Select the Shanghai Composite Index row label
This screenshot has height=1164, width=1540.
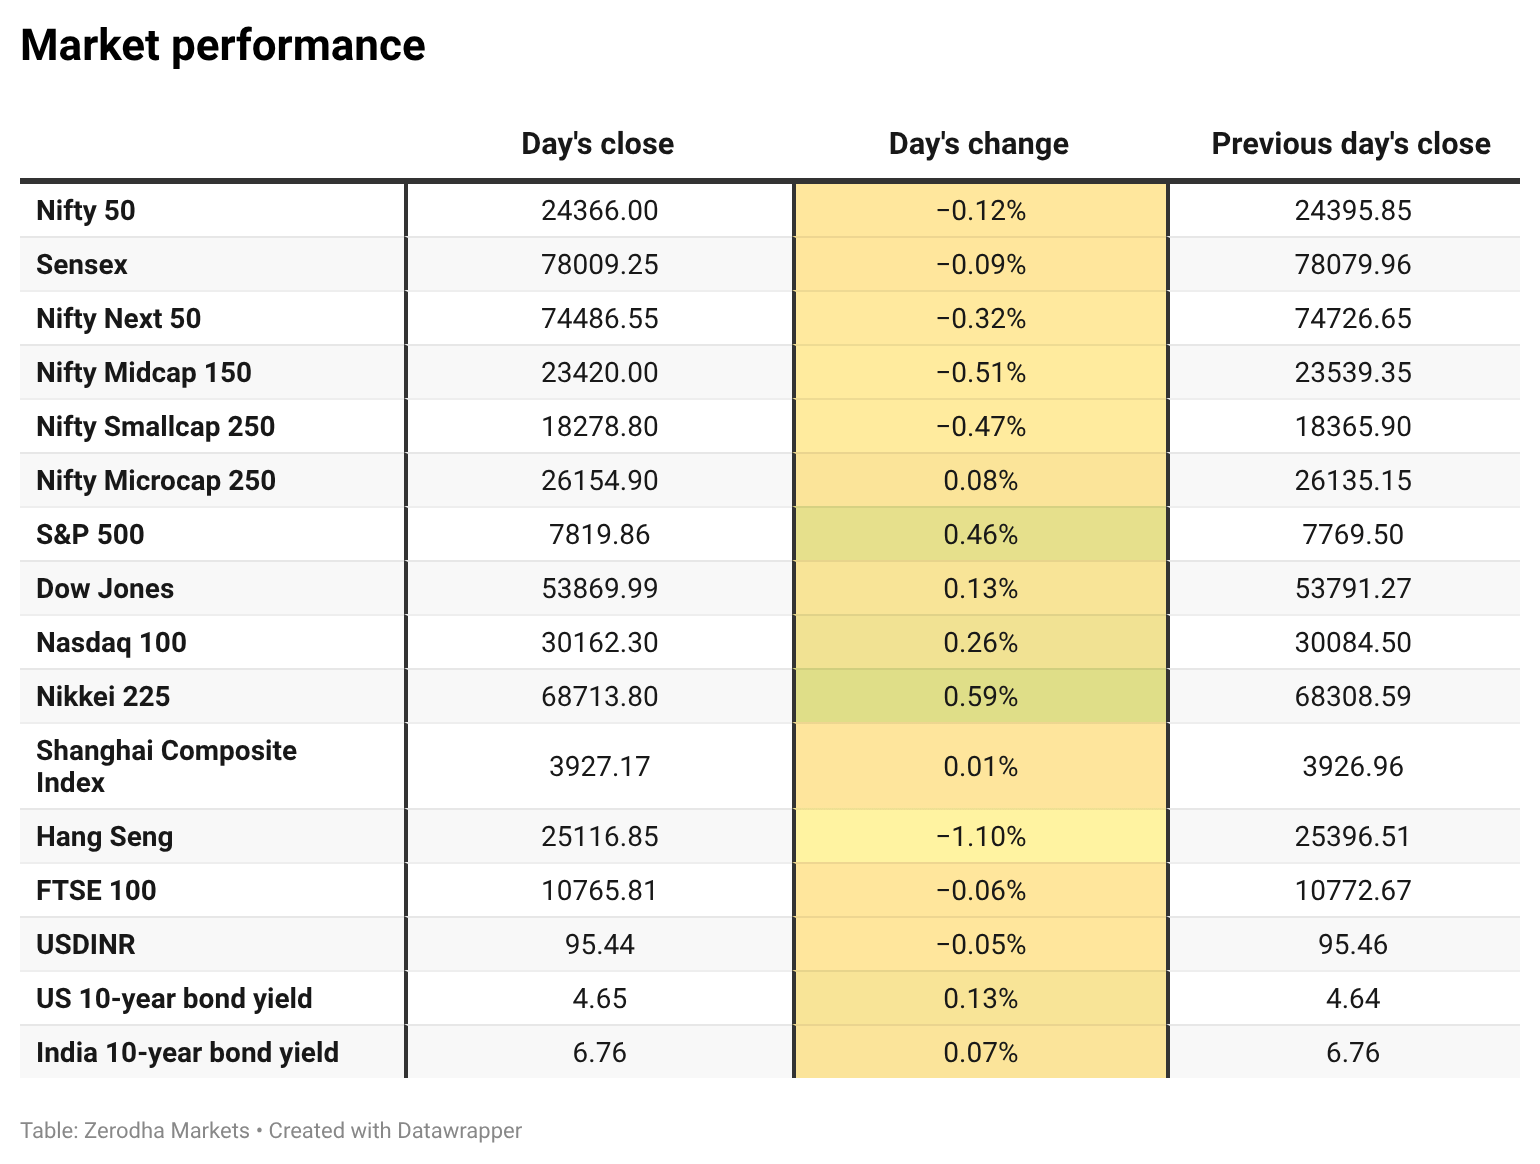167,767
